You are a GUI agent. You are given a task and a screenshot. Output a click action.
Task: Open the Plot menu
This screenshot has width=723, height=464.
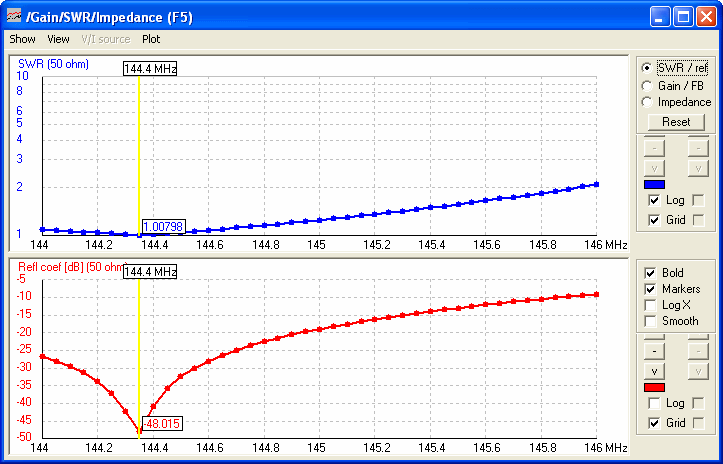tap(151, 39)
